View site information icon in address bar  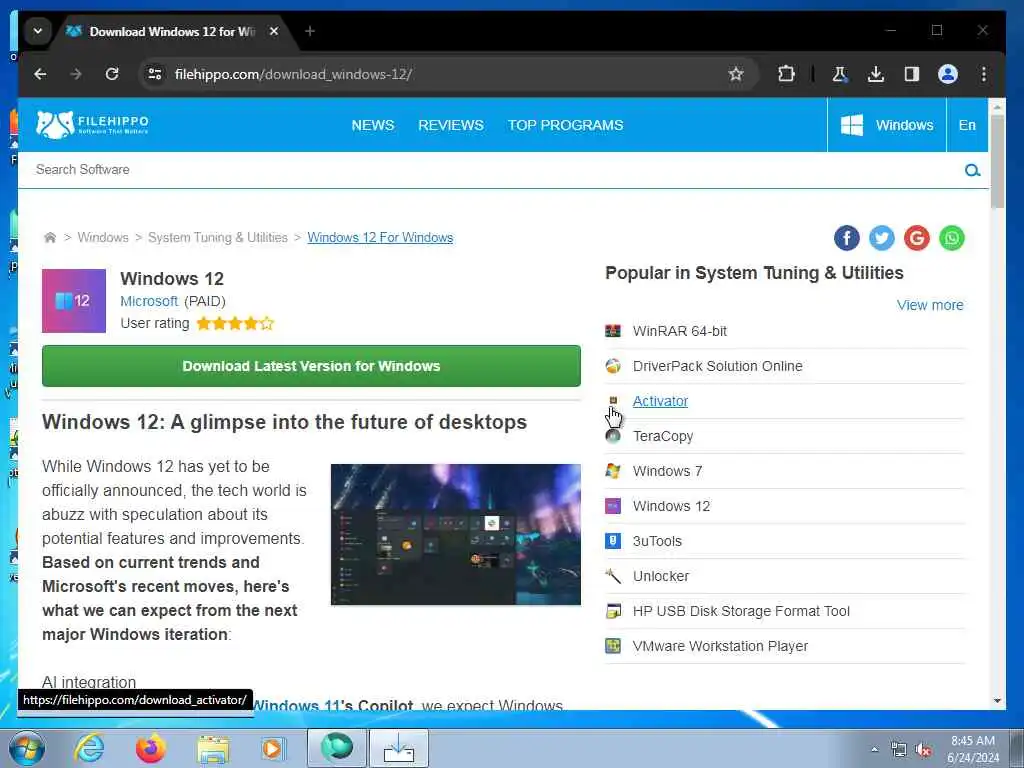pyautogui.click(x=155, y=74)
